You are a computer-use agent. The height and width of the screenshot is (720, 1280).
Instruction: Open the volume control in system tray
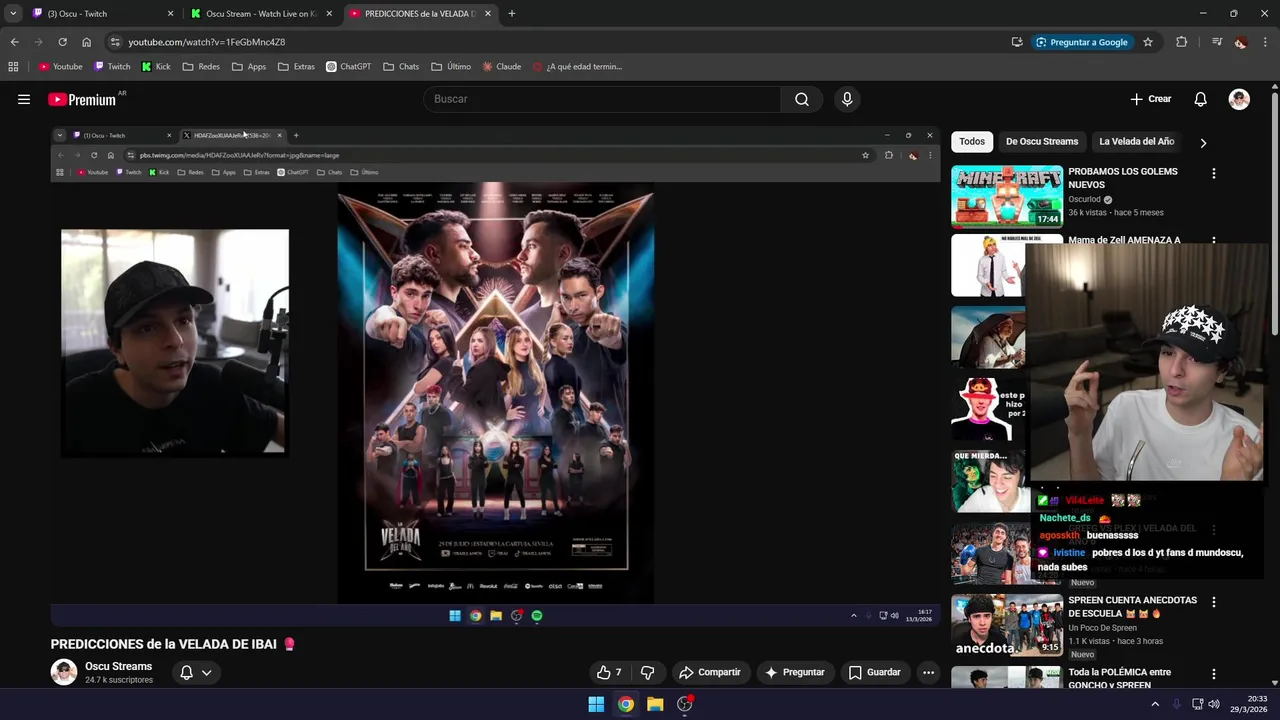(x=1214, y=704)
